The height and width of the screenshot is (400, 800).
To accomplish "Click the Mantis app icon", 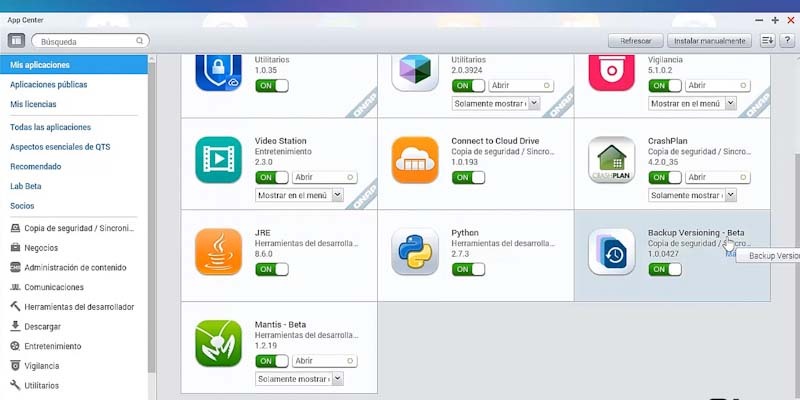I will tap(218, 343).
